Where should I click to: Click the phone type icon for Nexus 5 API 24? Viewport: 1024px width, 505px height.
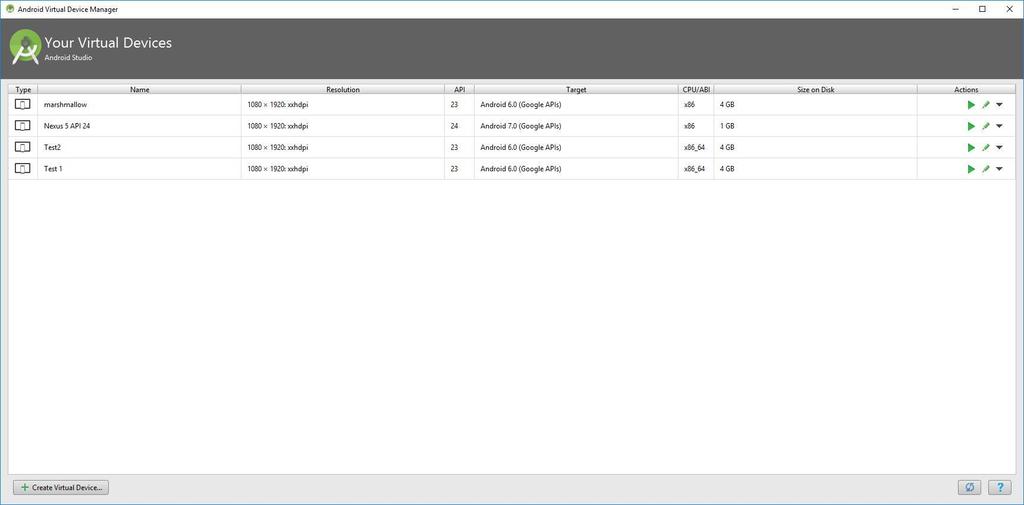click(x=23, y=126)
